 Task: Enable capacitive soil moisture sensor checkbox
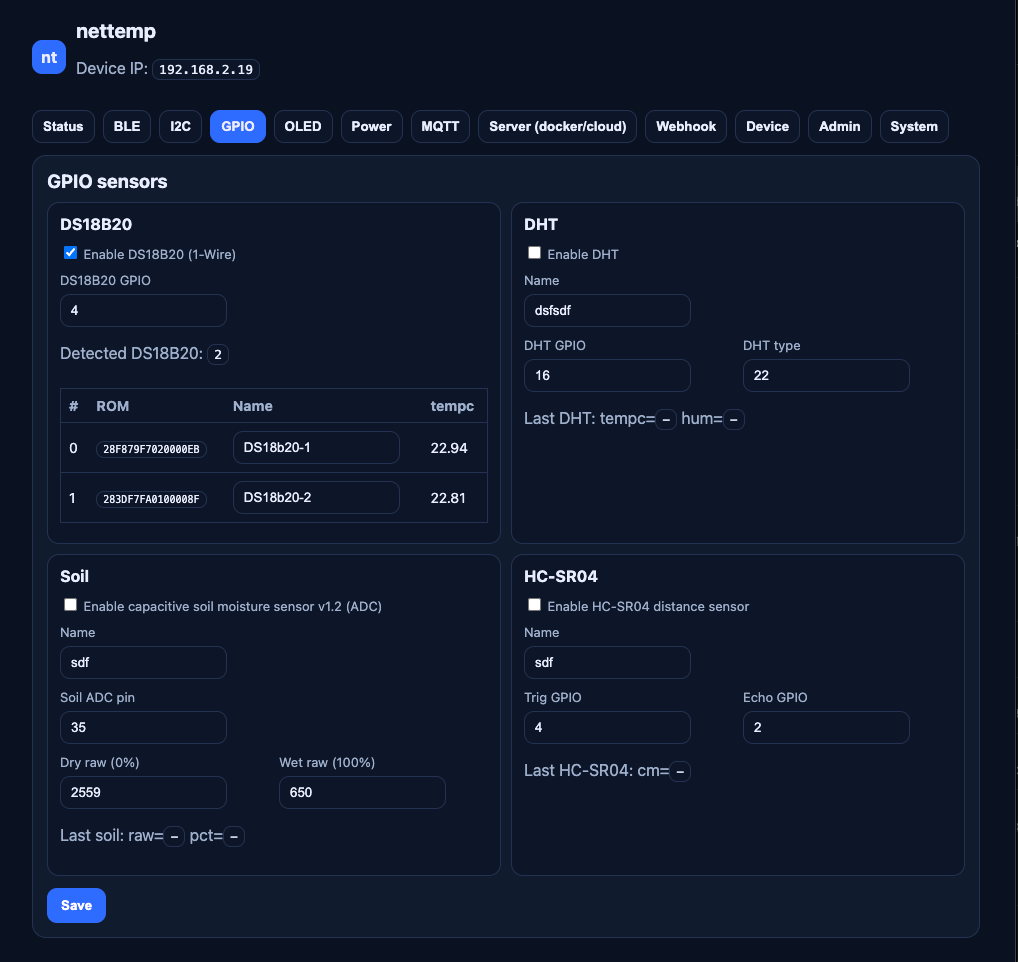click(x=71, y=605)
